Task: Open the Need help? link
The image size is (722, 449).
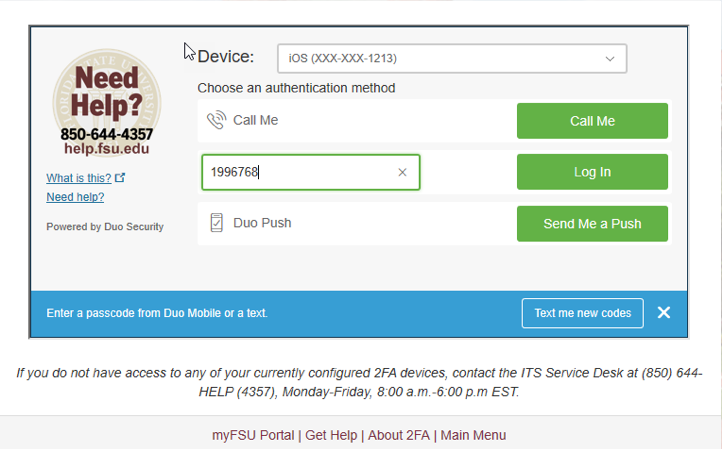Action: [x=75, y=197]
